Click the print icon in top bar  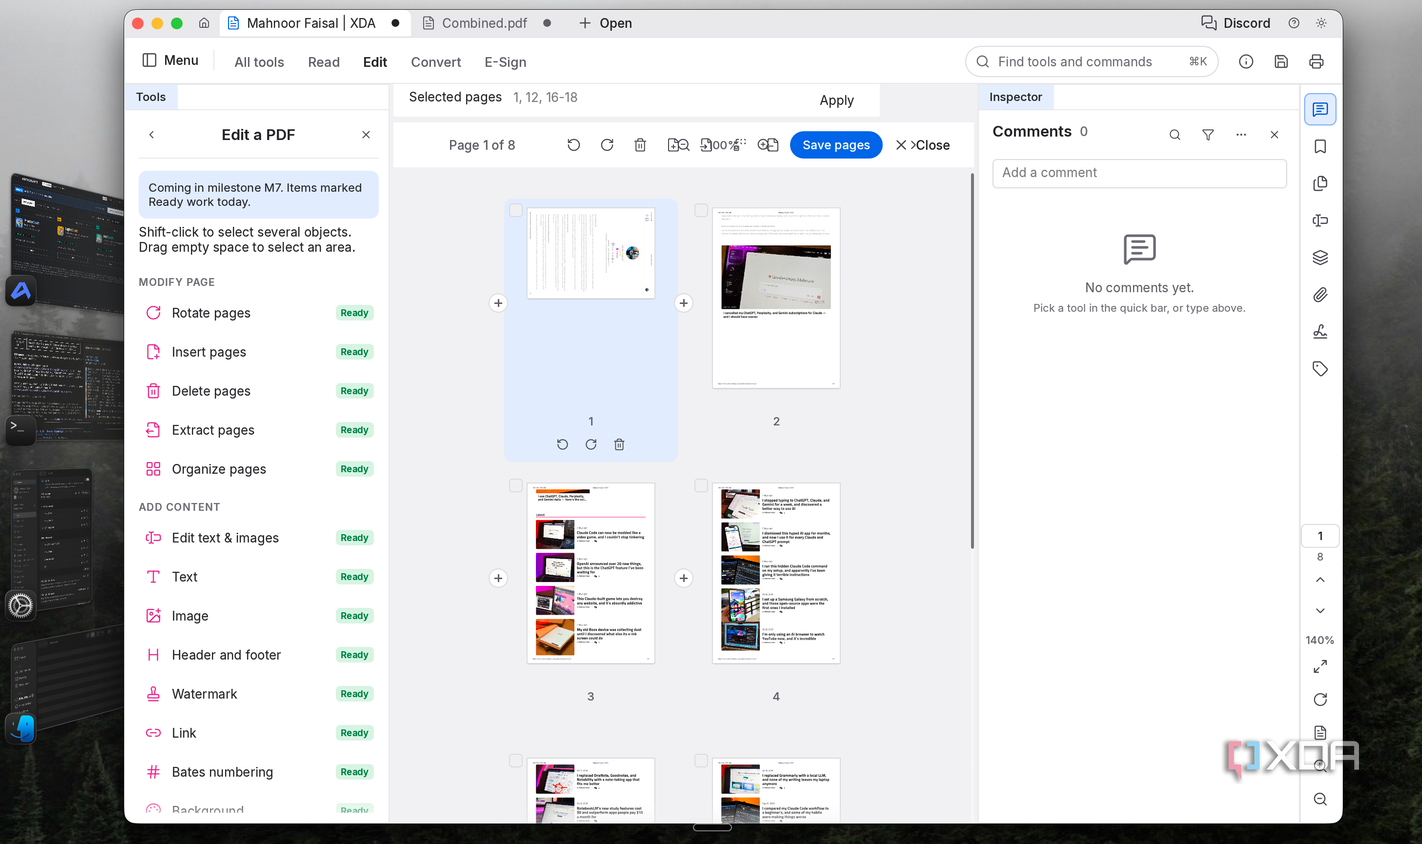1316,62
